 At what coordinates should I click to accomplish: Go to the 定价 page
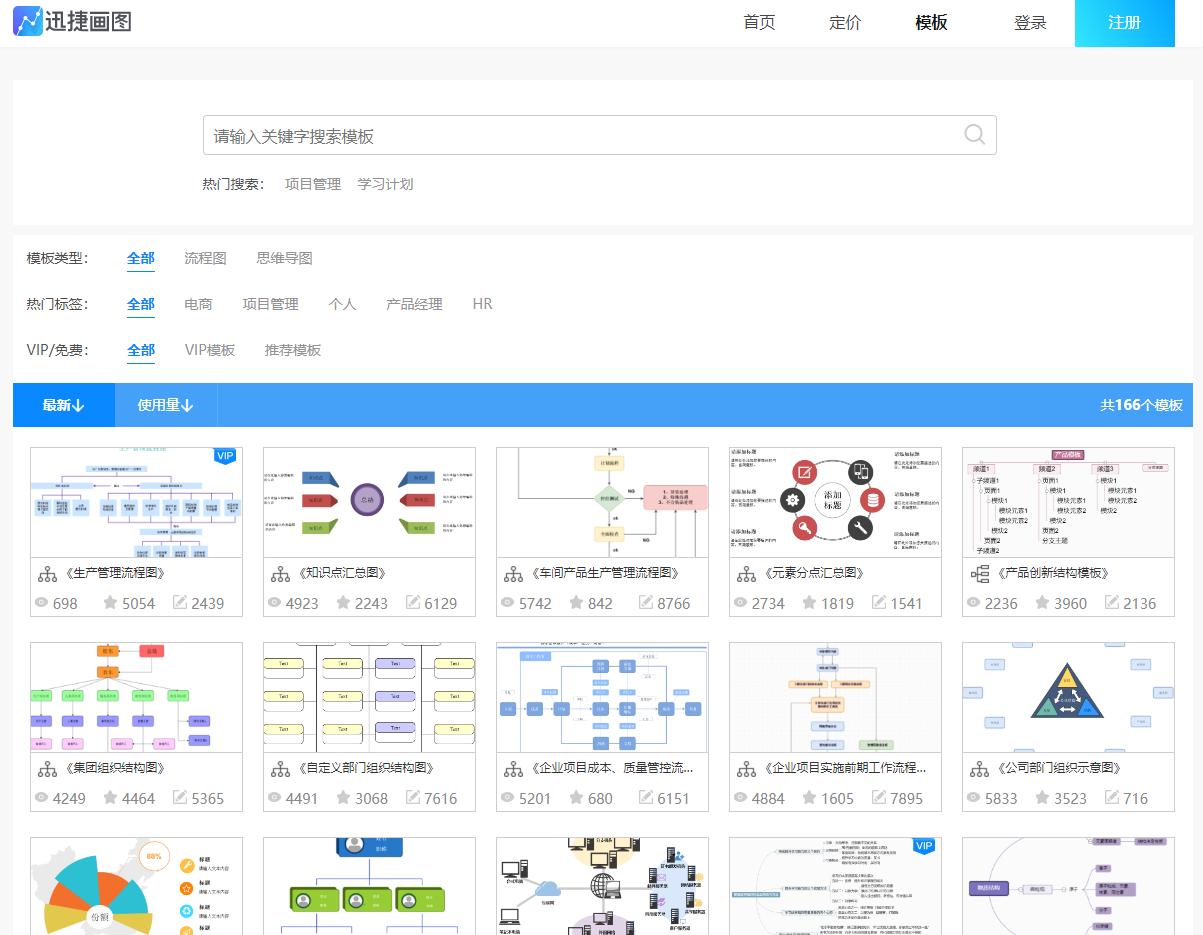[845, 22]
